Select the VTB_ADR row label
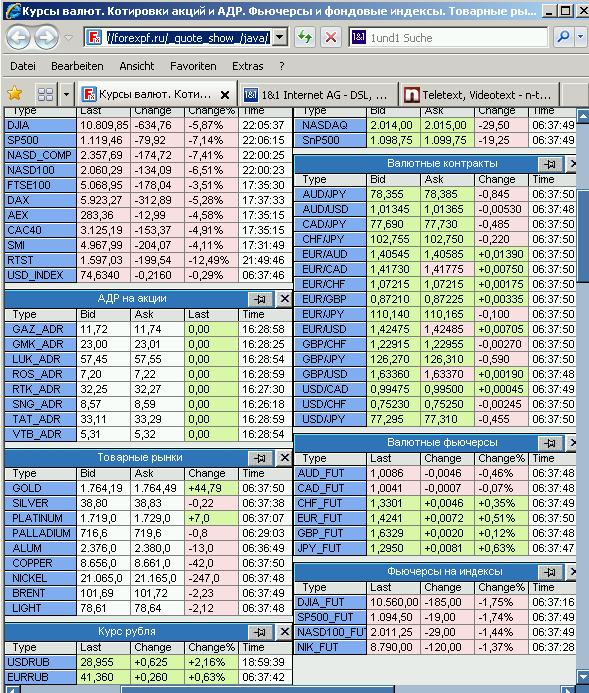The image size is (589, 693). 40,434
